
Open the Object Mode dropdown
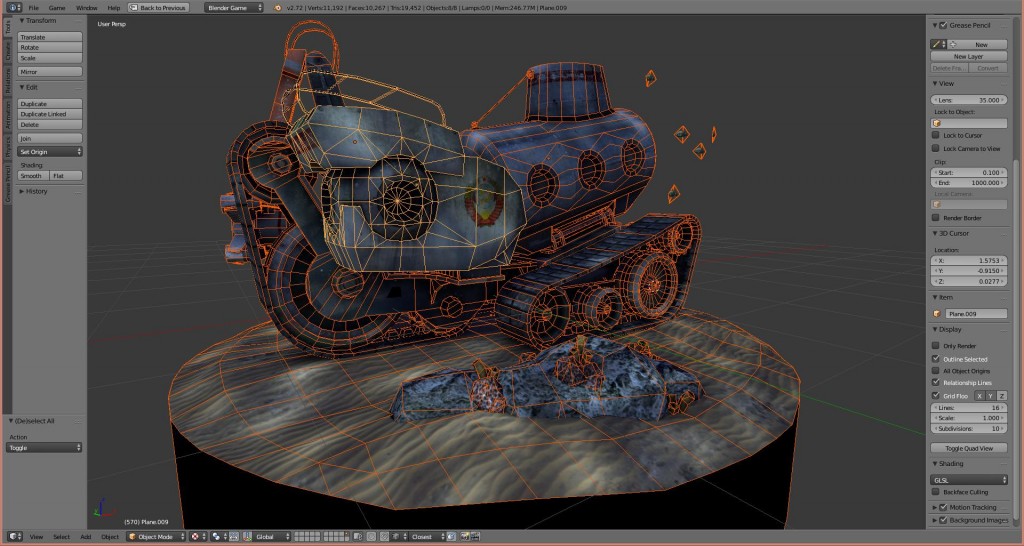point(156,536)
